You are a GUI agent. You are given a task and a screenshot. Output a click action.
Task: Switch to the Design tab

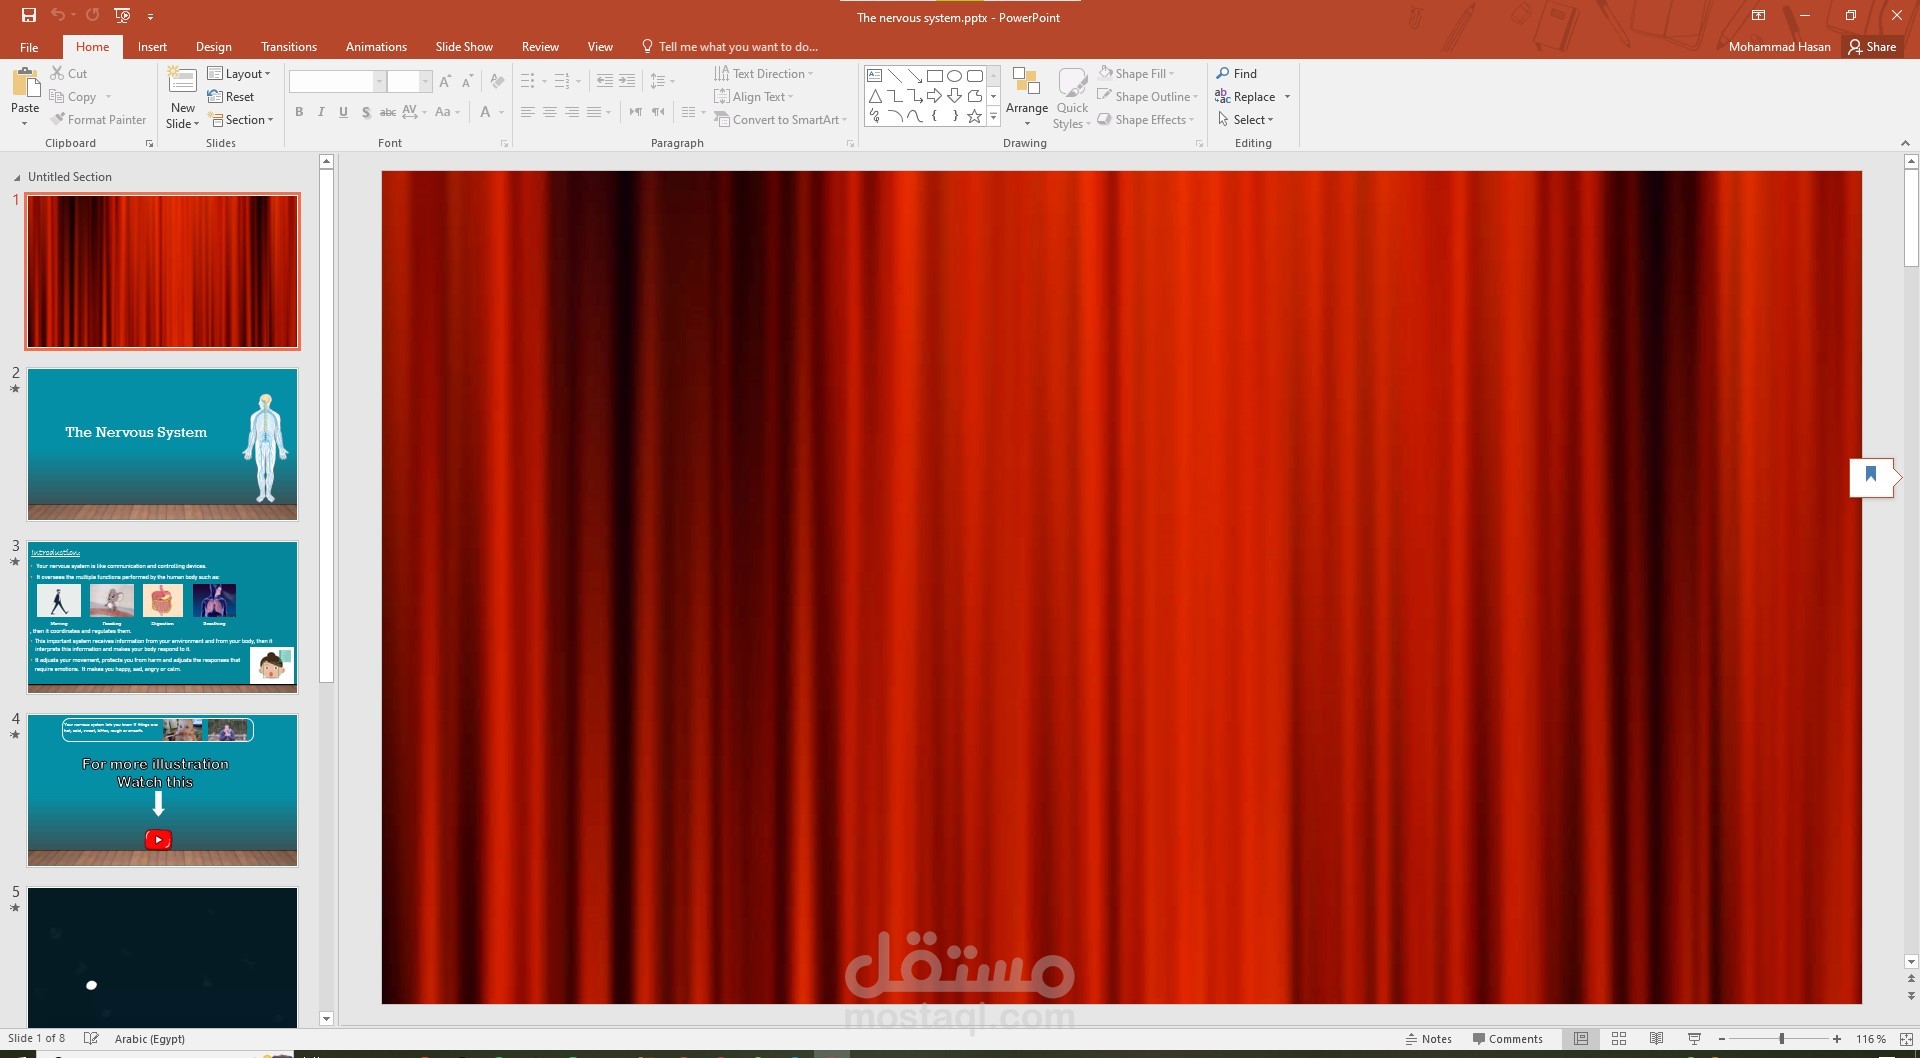click(x=213, y=46)
